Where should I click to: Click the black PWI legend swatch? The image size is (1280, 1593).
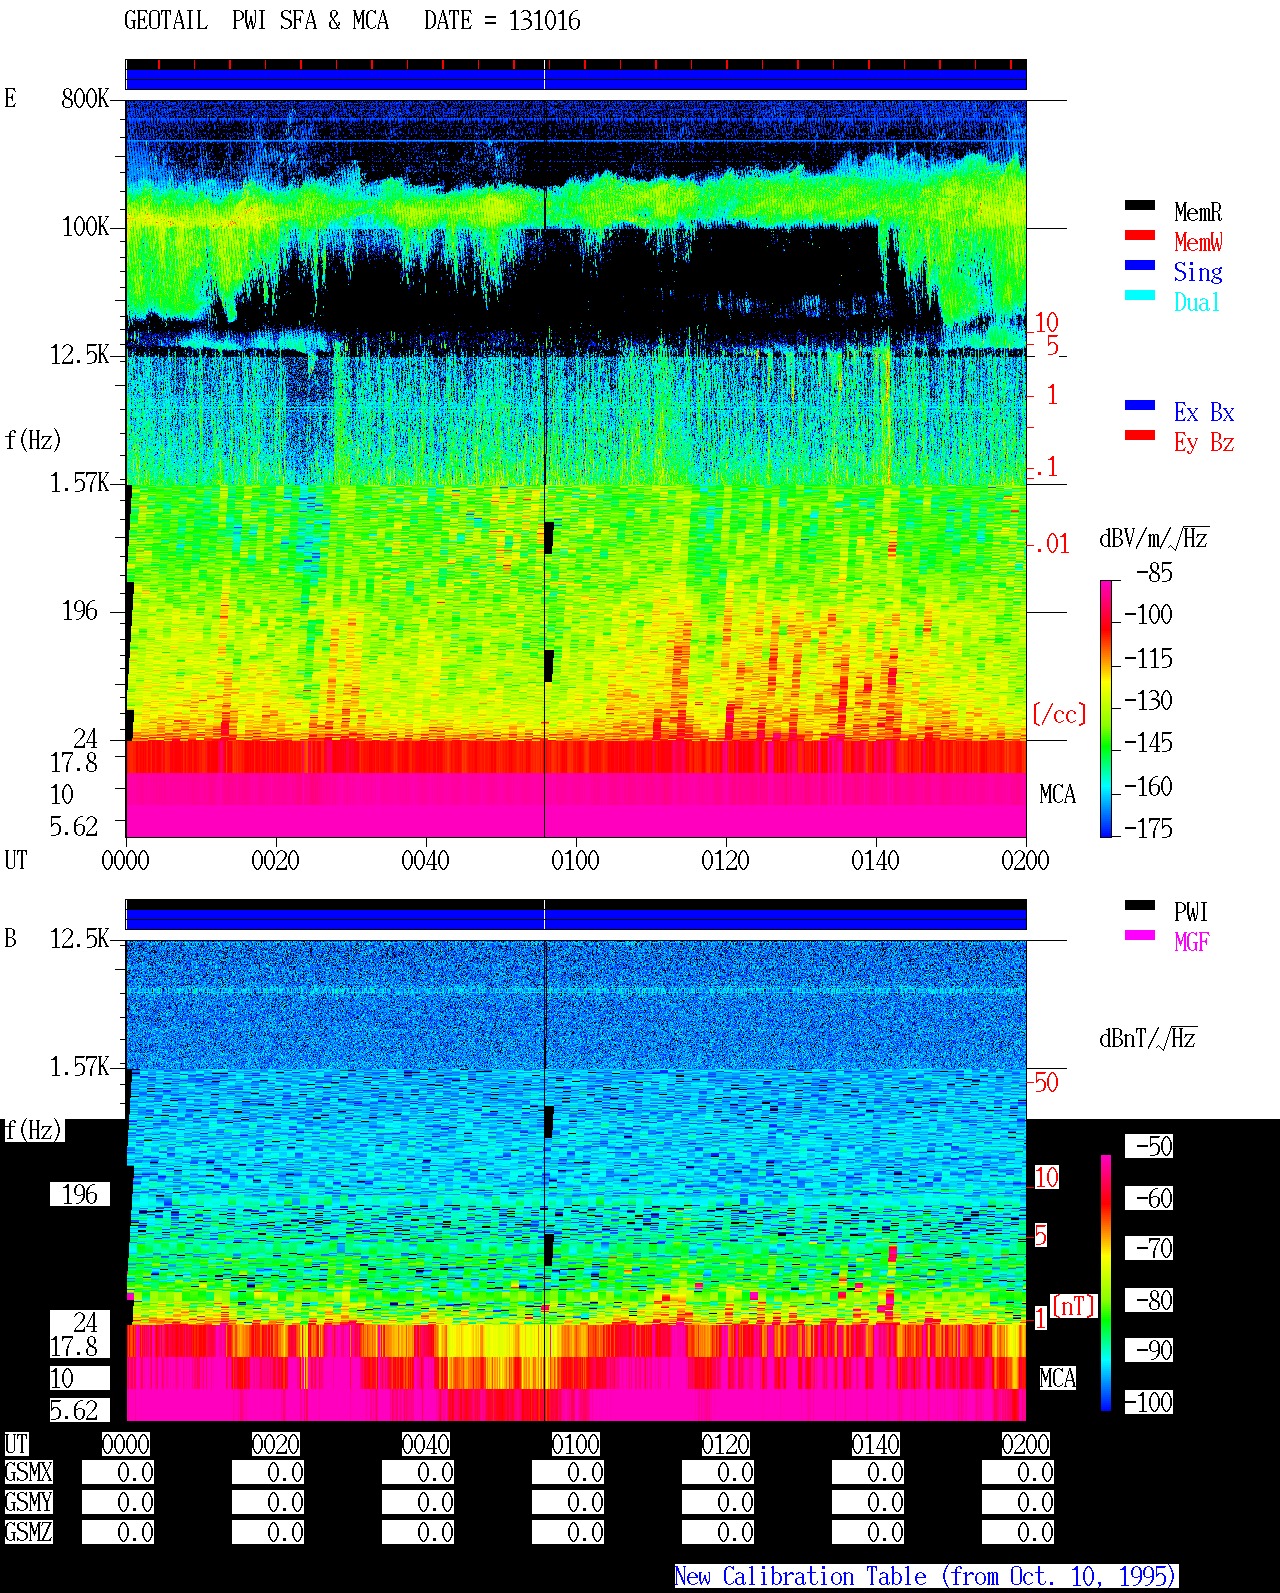pos(1140,905)
